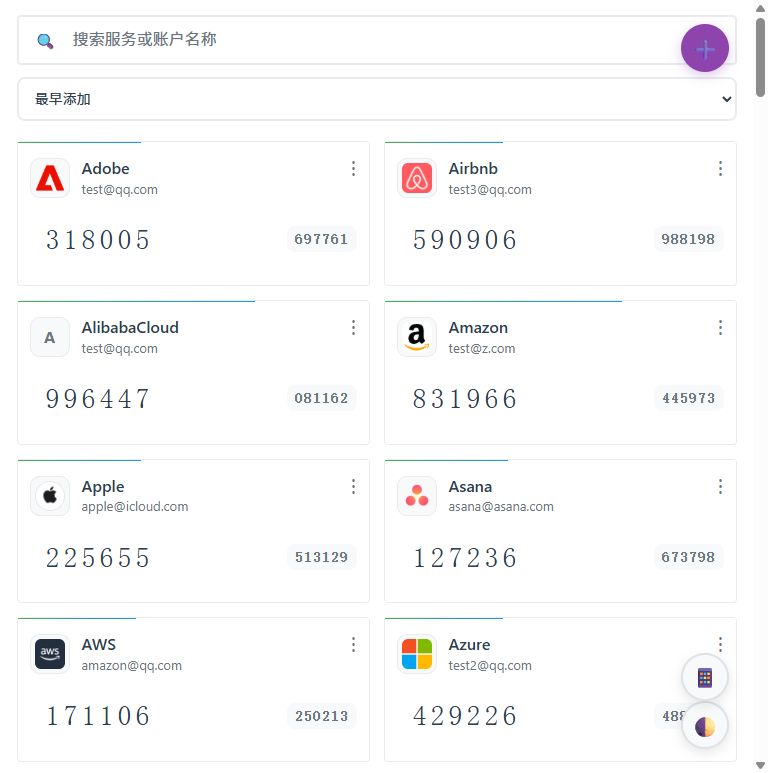
Task: Click the asana@asana.com account text
Action: (501, 507)
